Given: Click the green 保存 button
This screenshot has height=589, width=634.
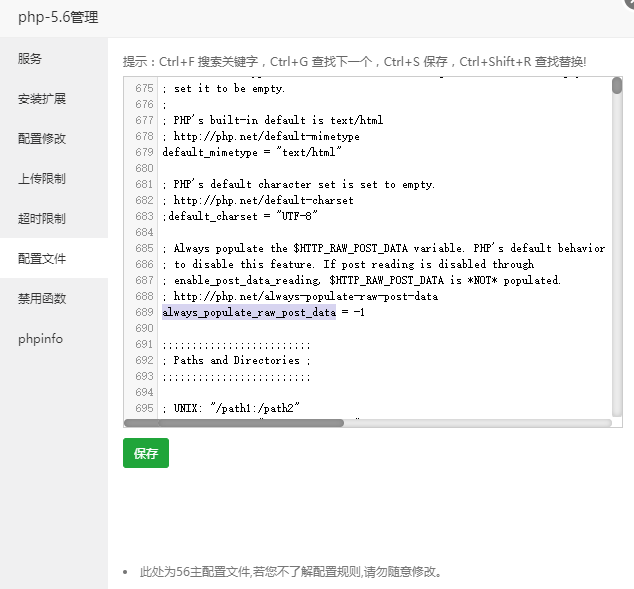Looking at the screenshot, I should coord(146,453).
